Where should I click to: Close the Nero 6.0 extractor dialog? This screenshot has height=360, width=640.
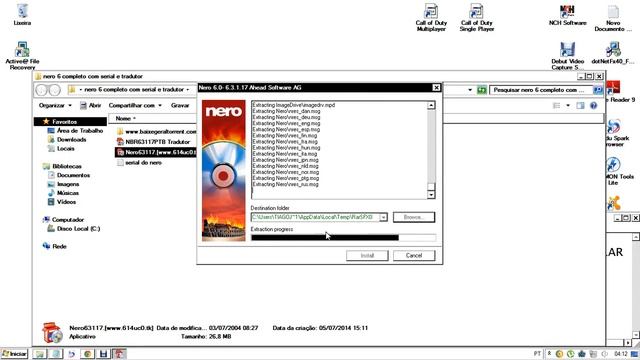(x=436, y=87)
